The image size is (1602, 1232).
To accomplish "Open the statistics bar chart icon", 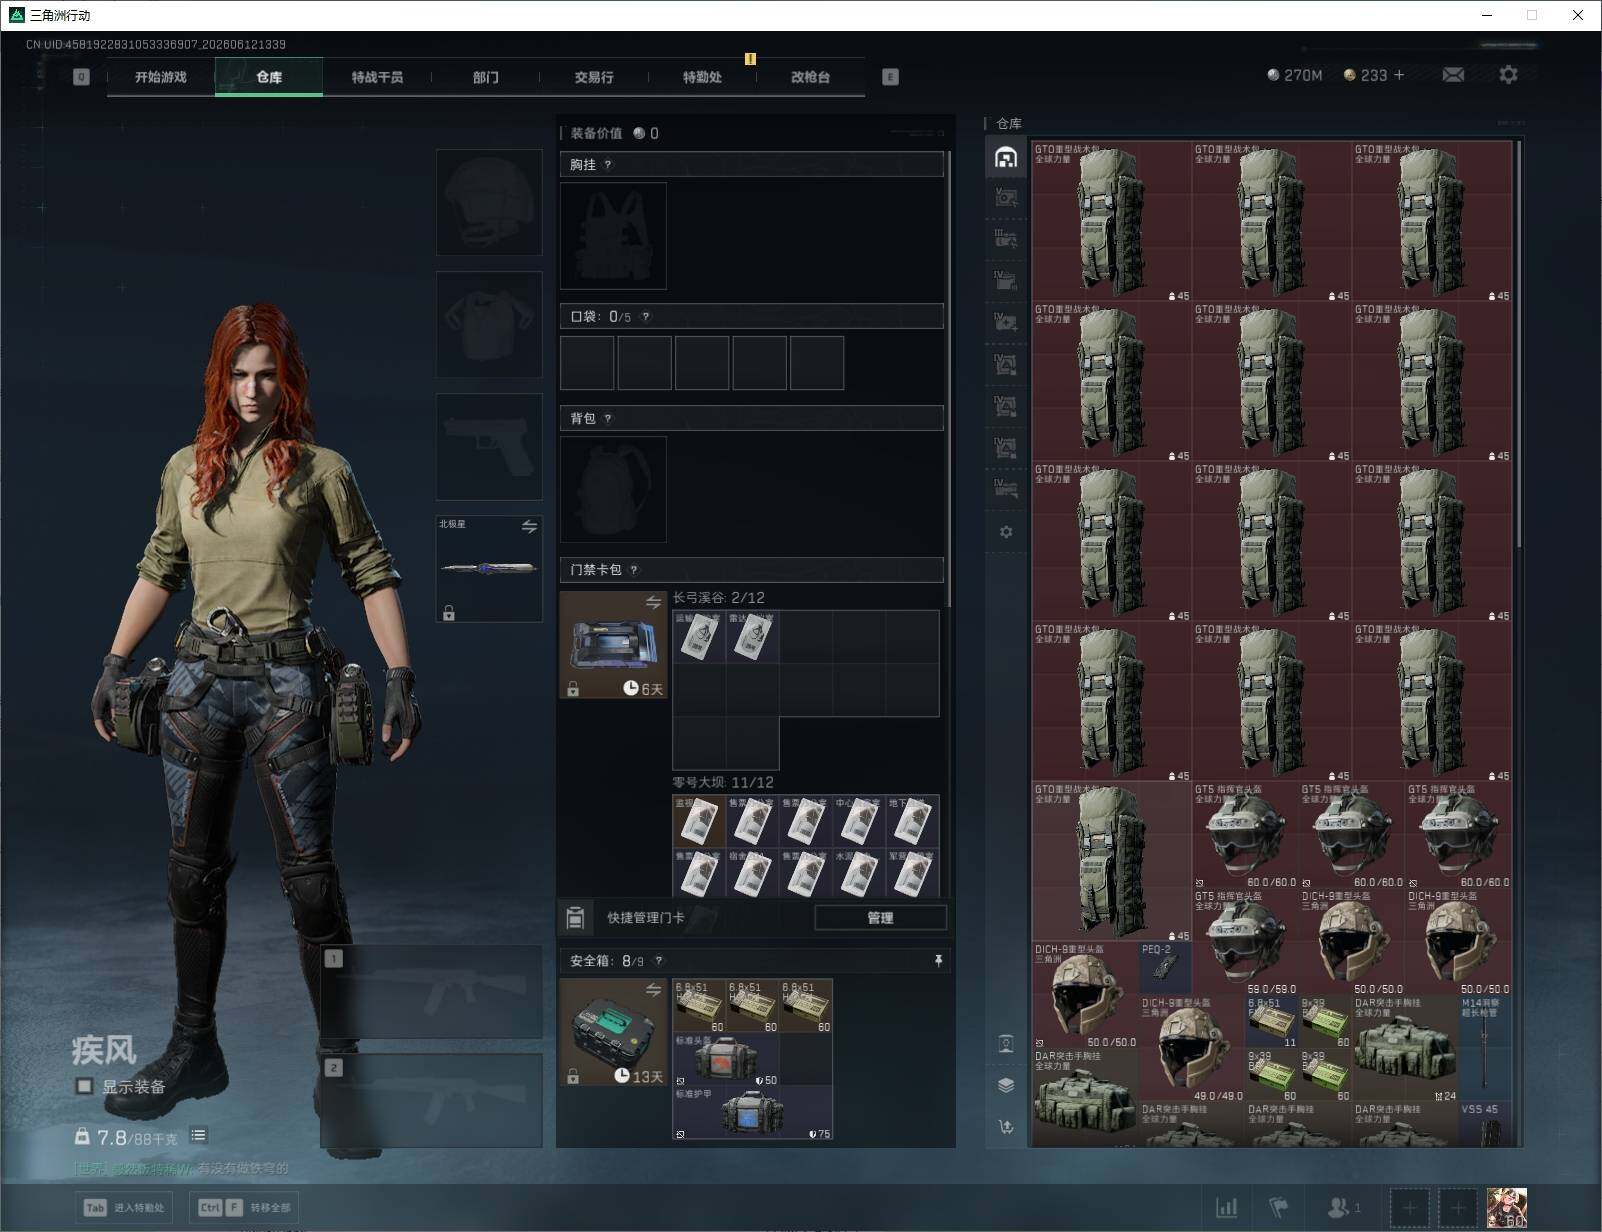I will coord(1226,1208).
